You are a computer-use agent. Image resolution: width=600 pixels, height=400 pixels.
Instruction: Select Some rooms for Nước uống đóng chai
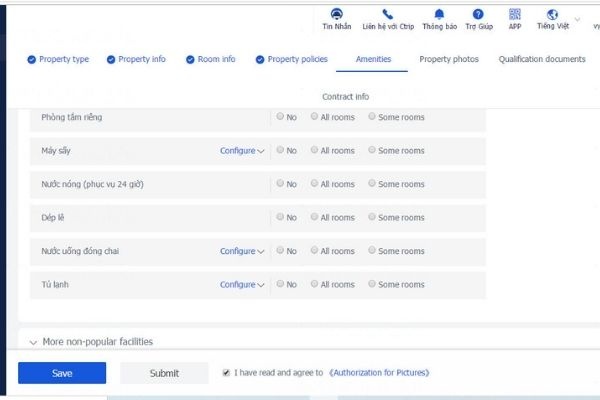372,250
